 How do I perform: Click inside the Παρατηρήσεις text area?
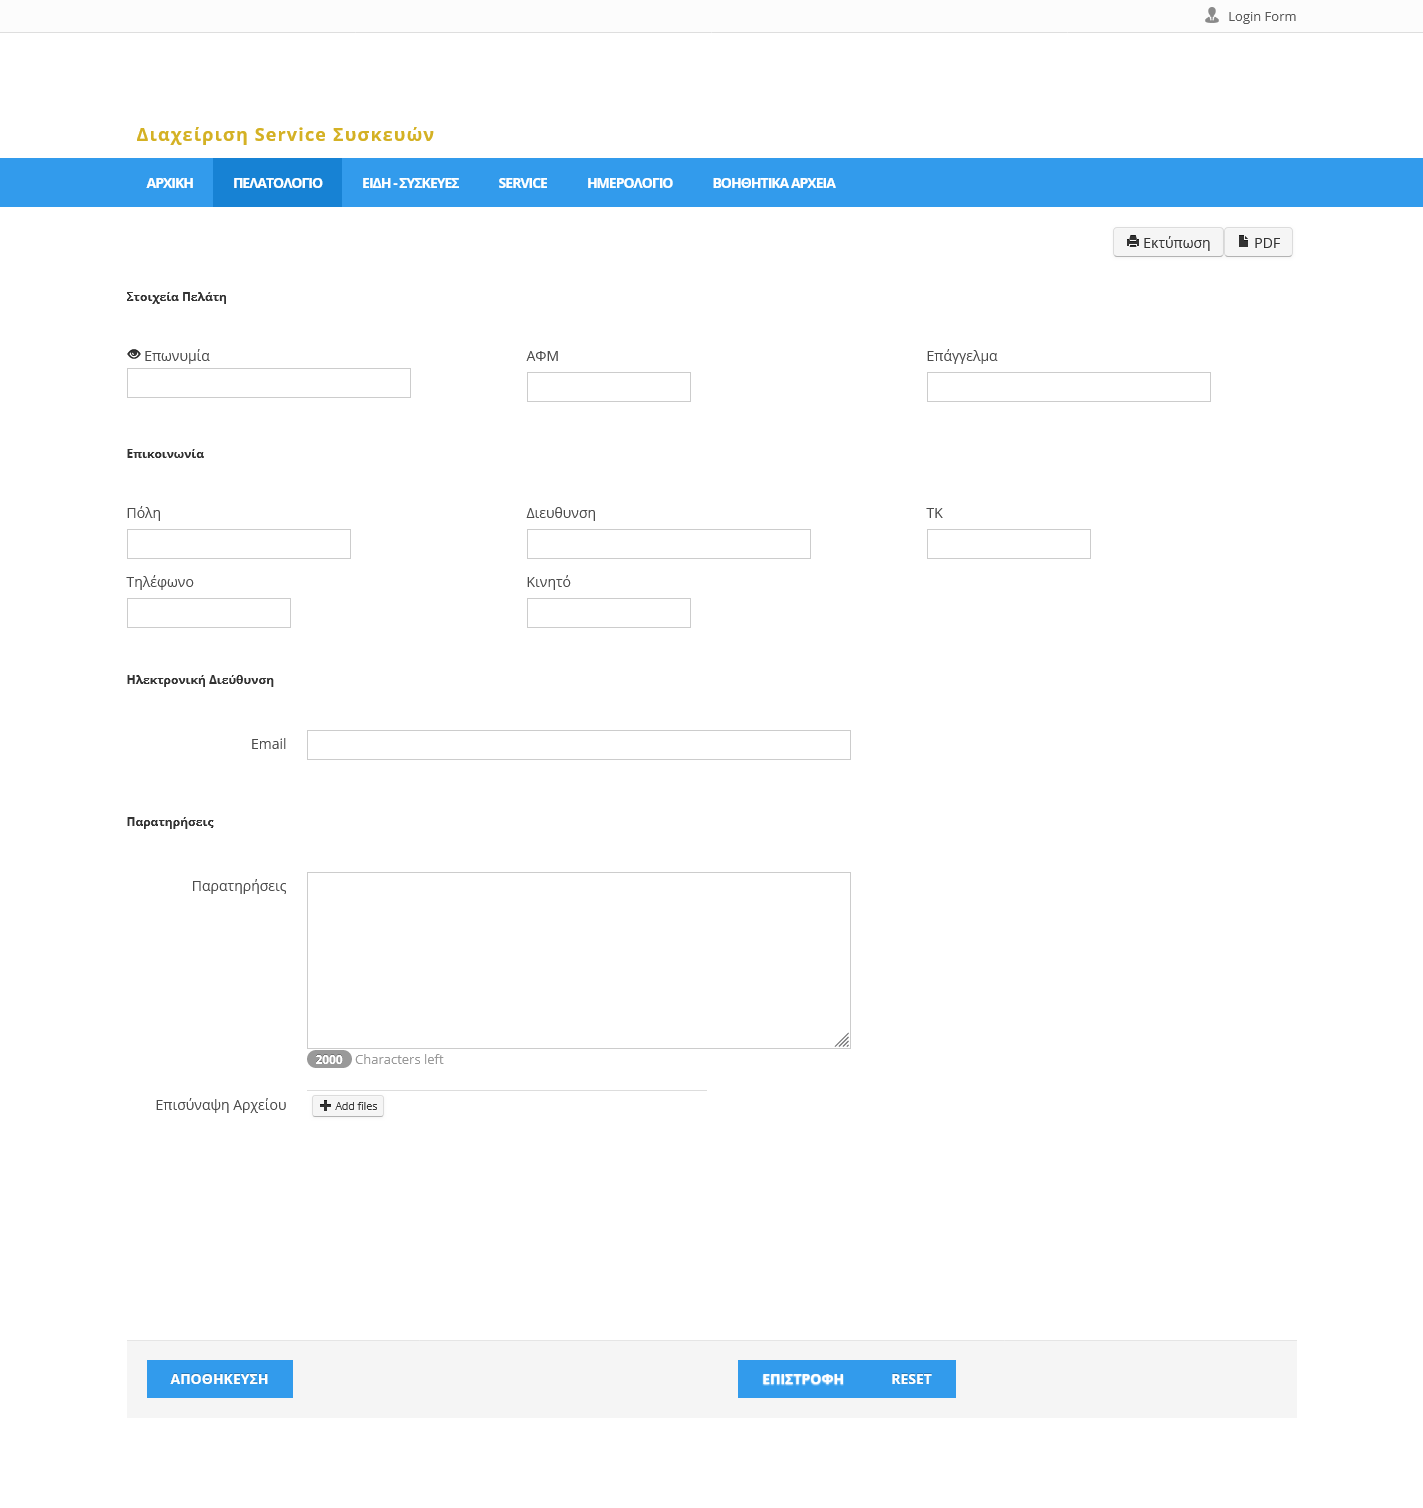pos(578,960)
